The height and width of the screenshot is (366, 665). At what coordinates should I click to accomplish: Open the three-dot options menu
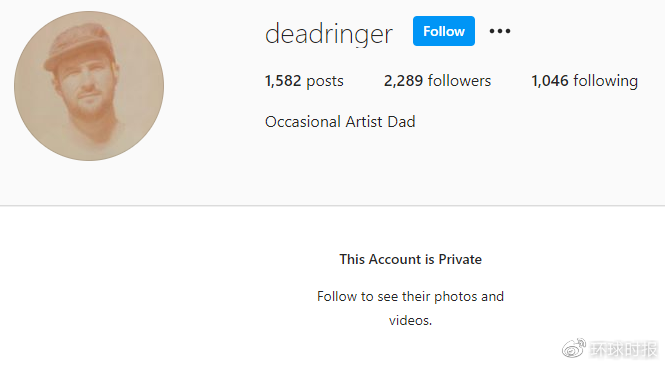click(x=500, y=31)
